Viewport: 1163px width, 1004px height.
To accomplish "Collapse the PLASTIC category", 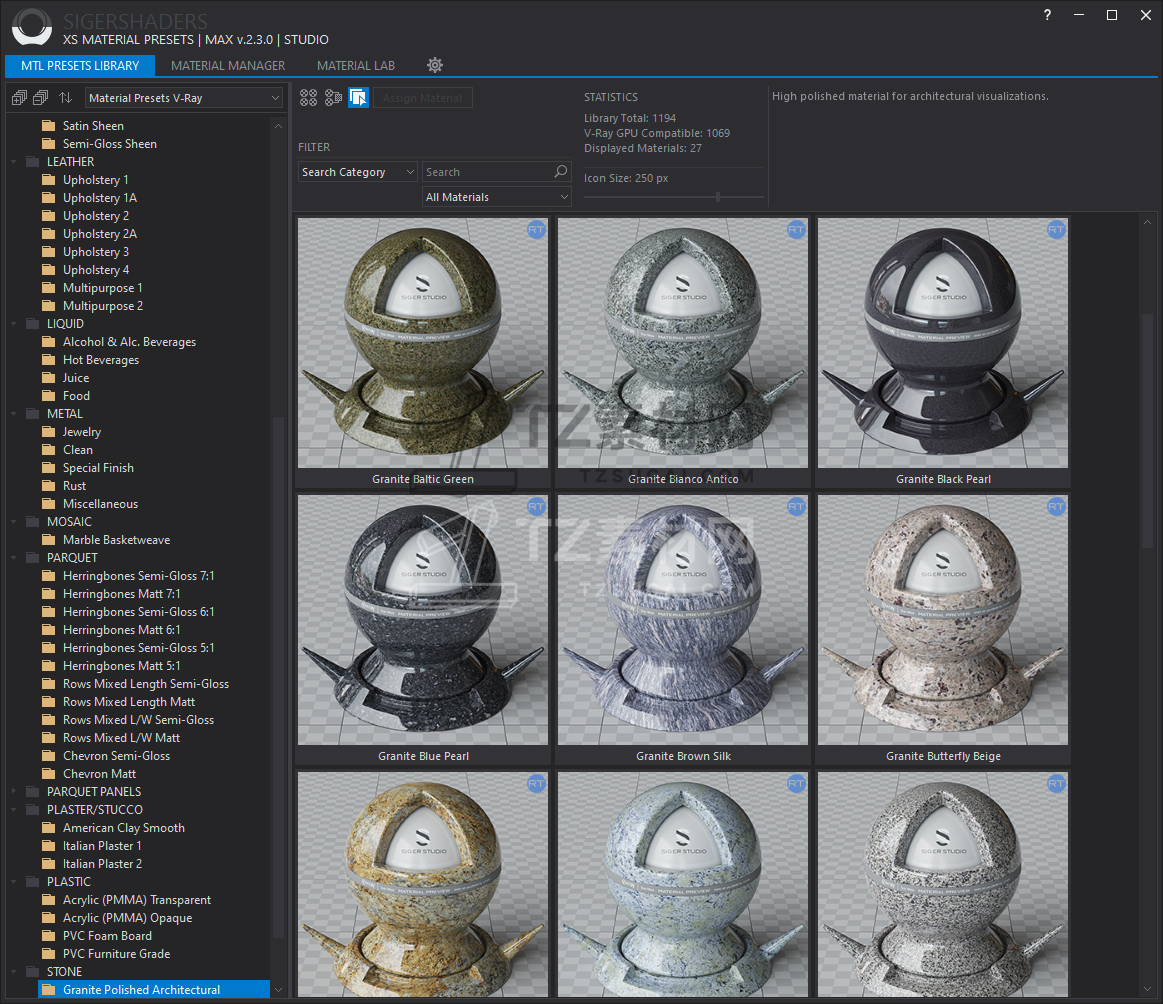I will point(13,882).
